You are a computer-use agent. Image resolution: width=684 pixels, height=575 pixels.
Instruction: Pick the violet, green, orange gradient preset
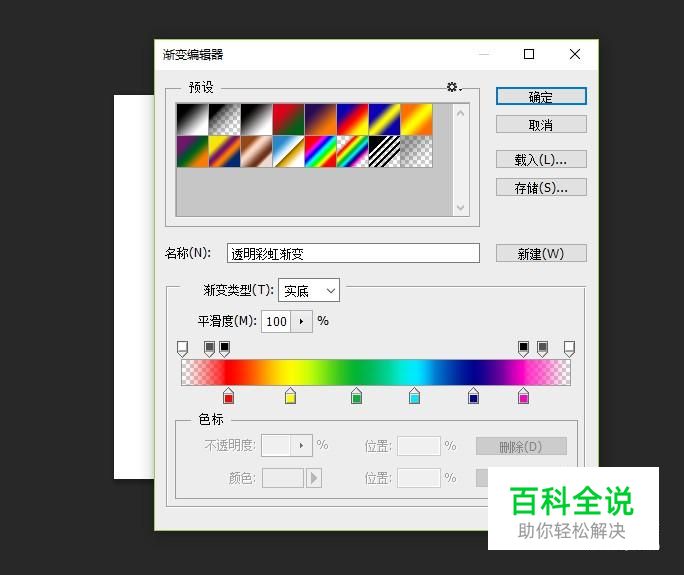pyautogui.click(x=192, y=151)
